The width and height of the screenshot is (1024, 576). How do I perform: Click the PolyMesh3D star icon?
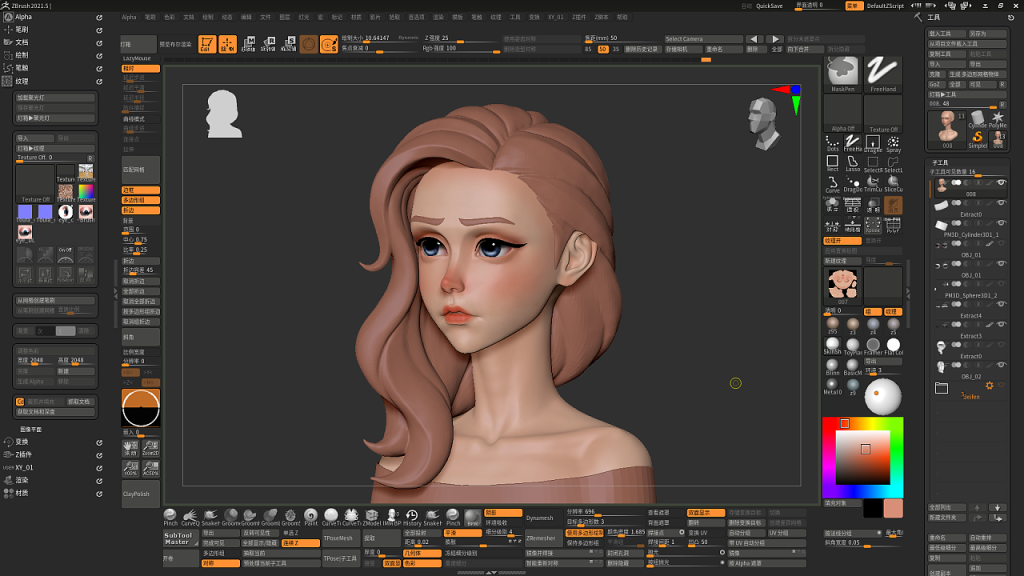[x=998, y=119]
